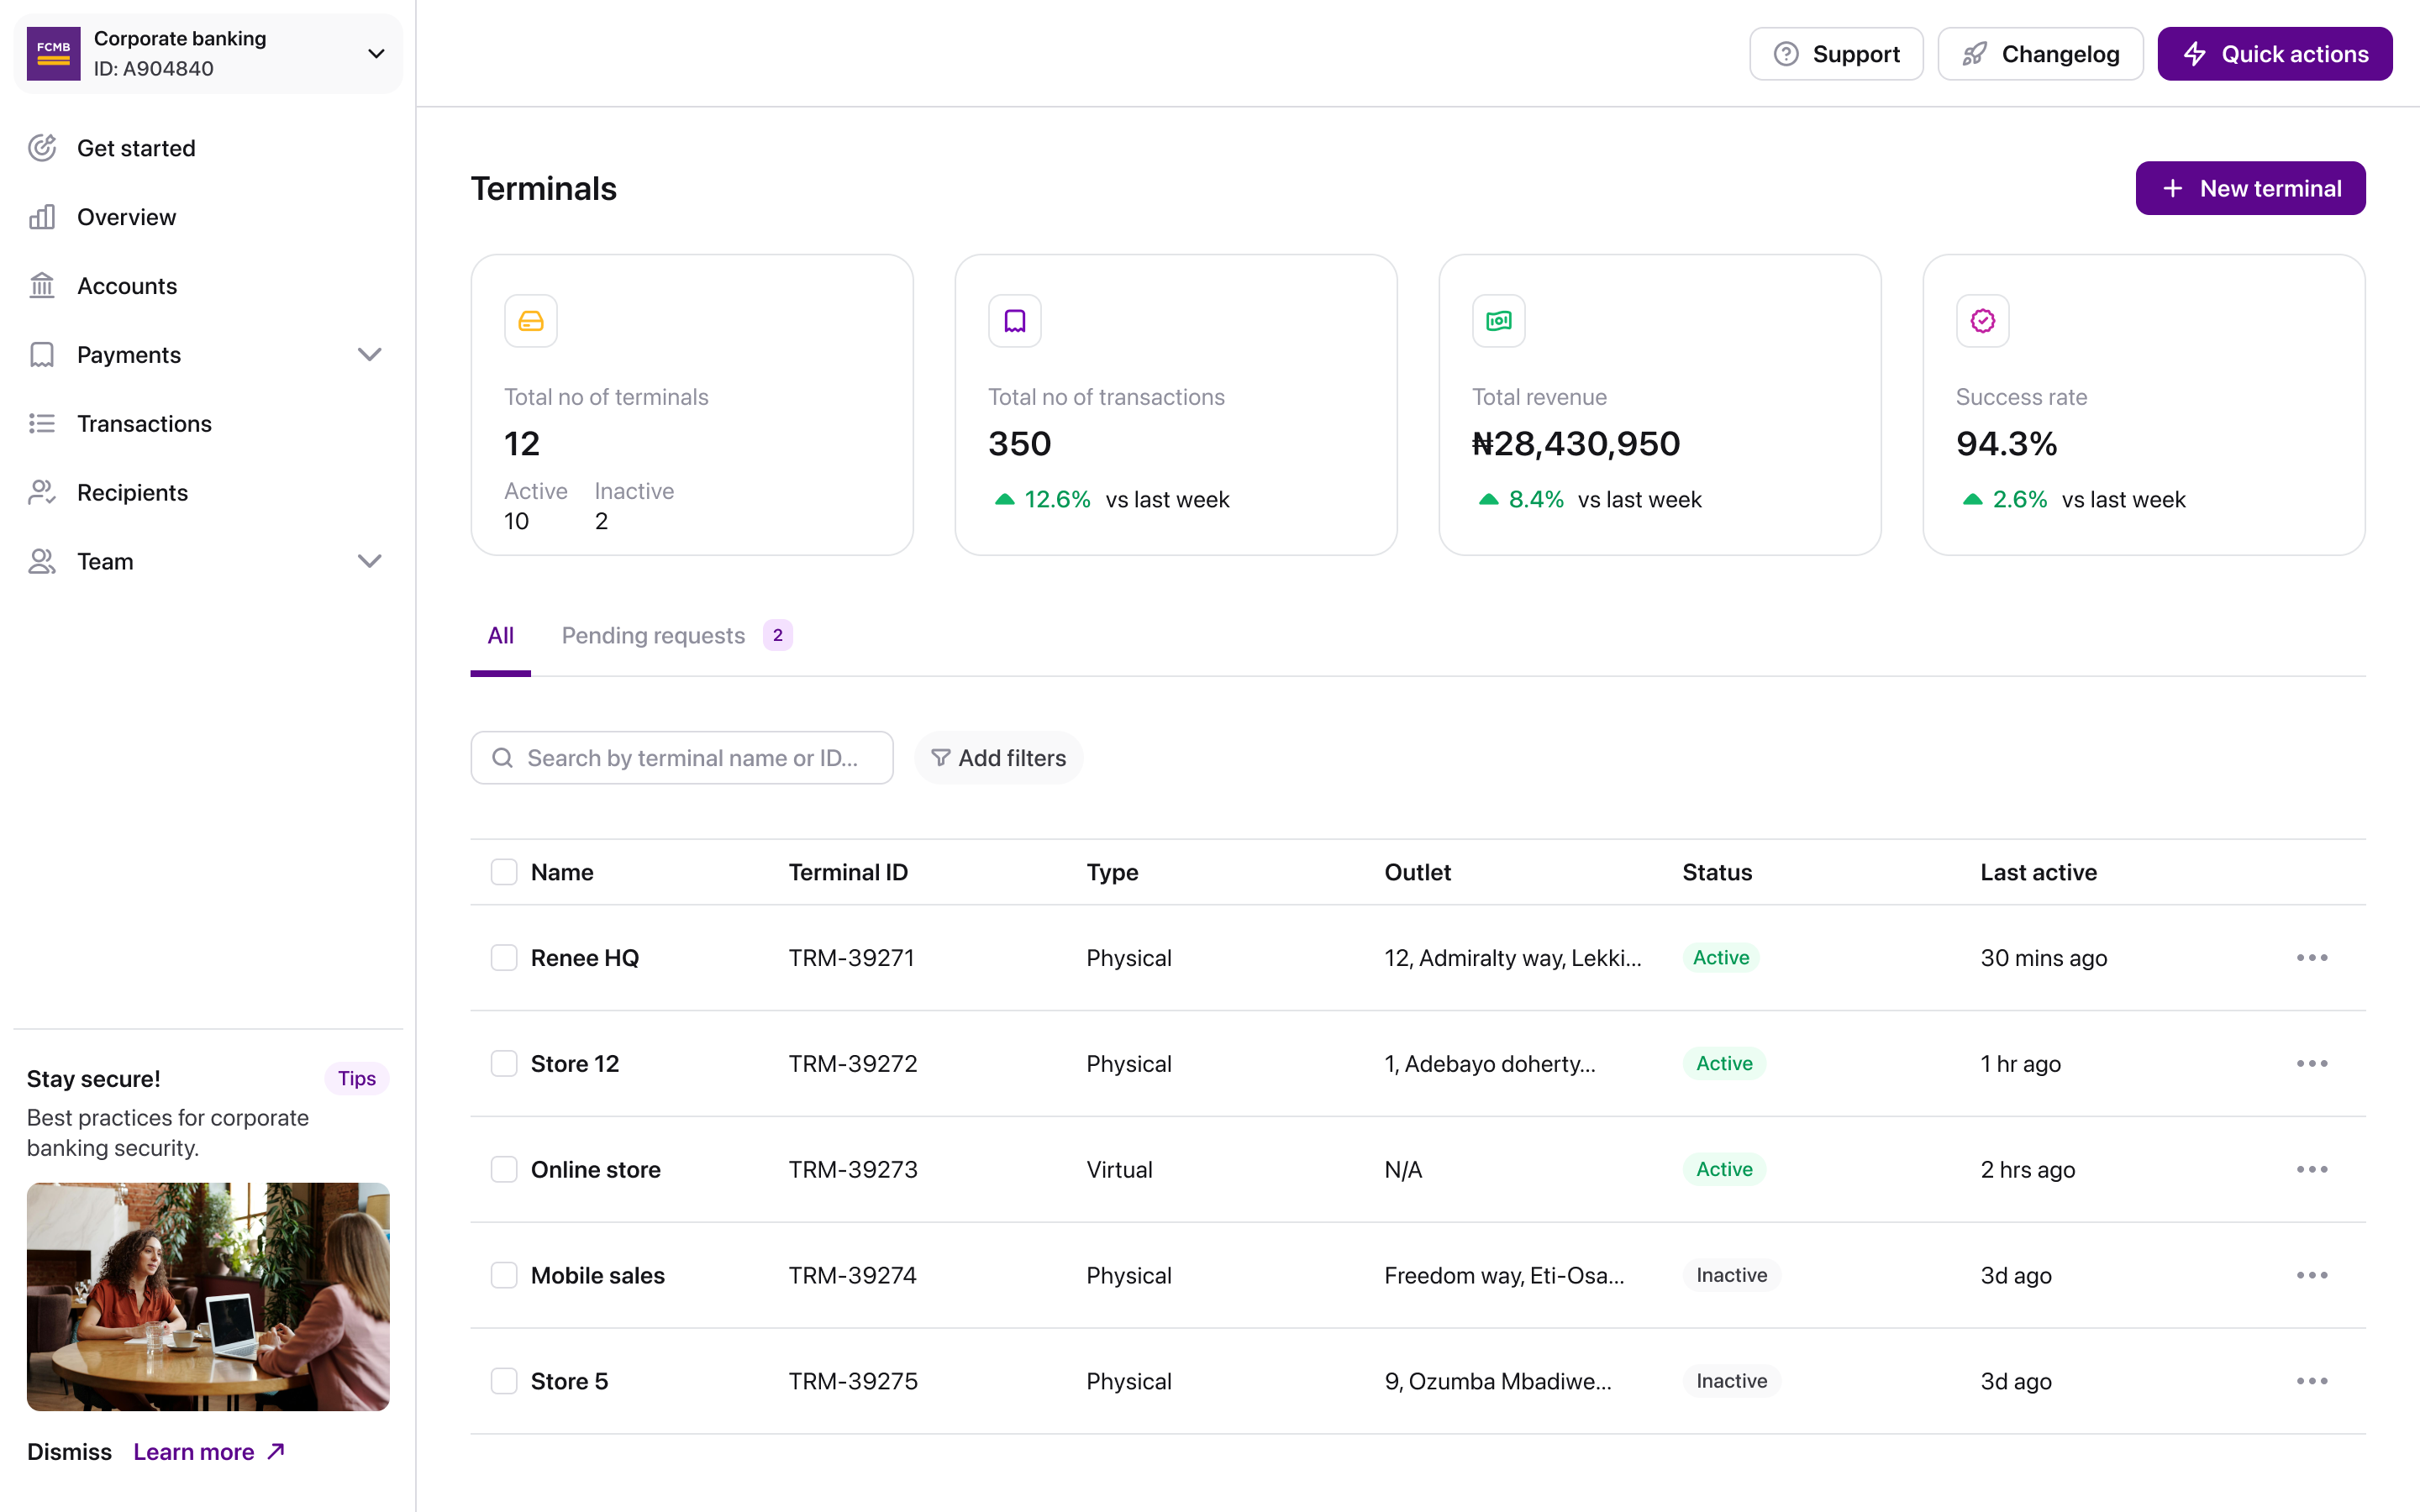
Task: Click the Get started target icon
Action: click(42, 148)
